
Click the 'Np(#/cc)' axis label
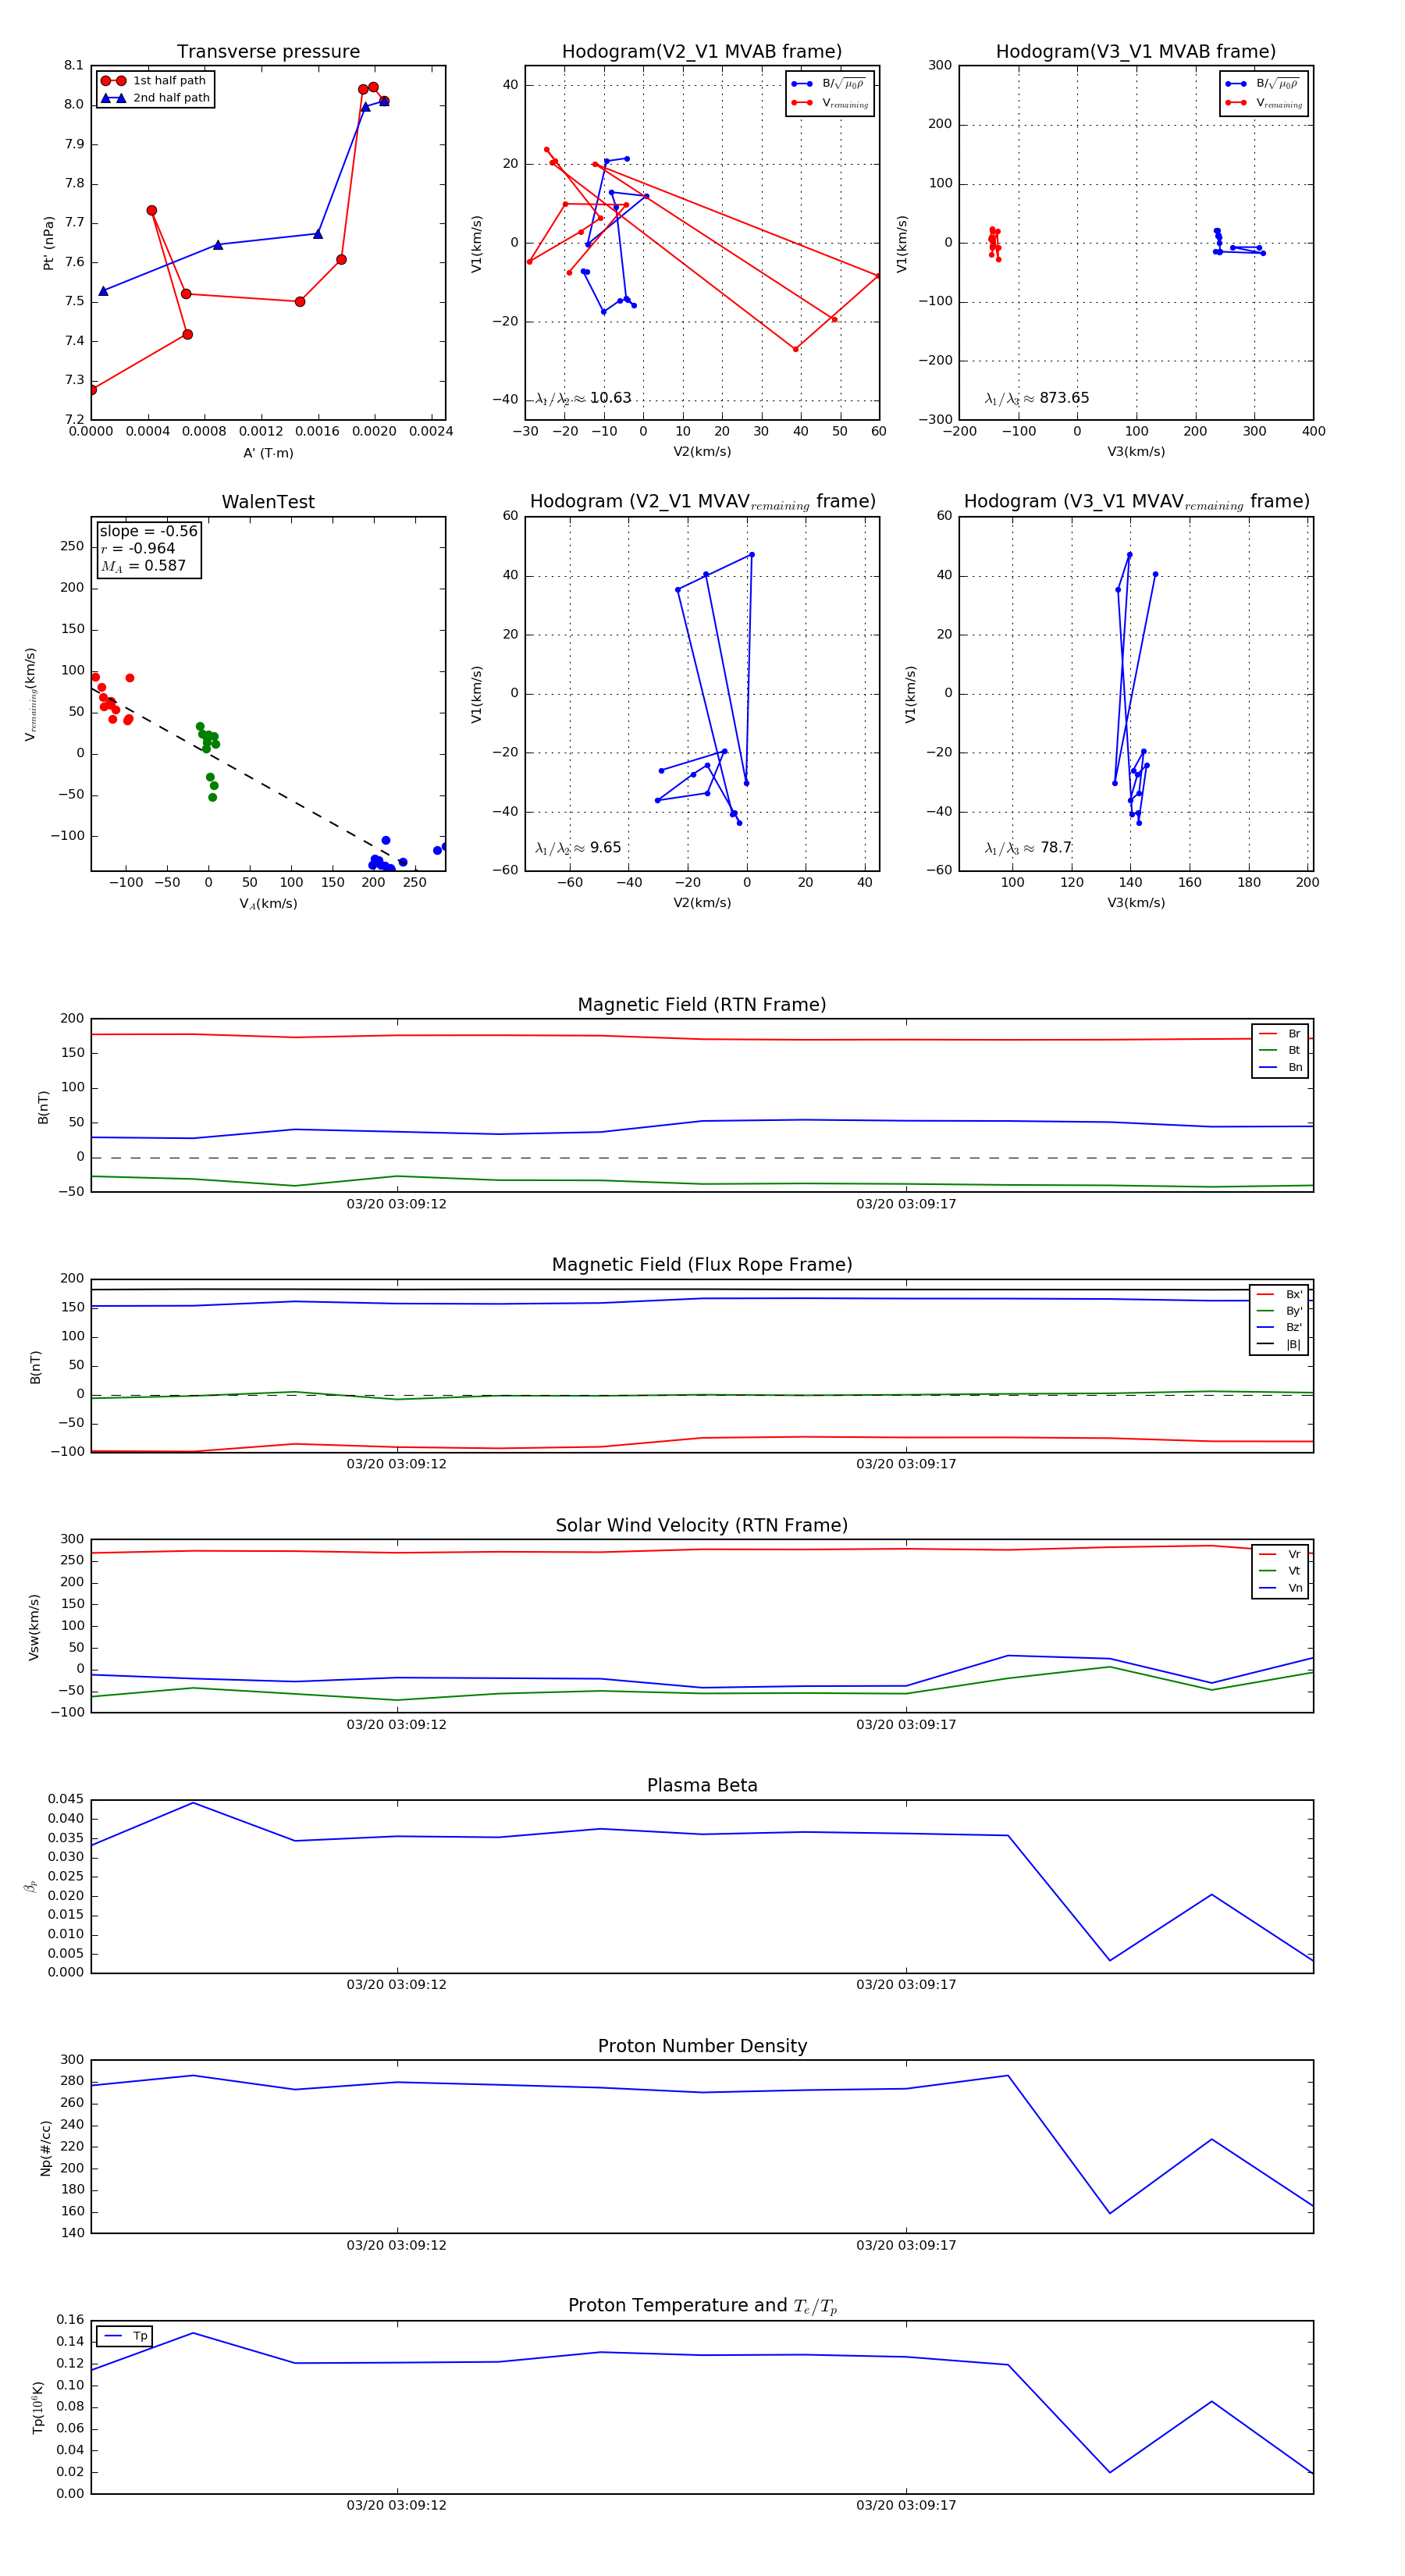[45, 2148]
